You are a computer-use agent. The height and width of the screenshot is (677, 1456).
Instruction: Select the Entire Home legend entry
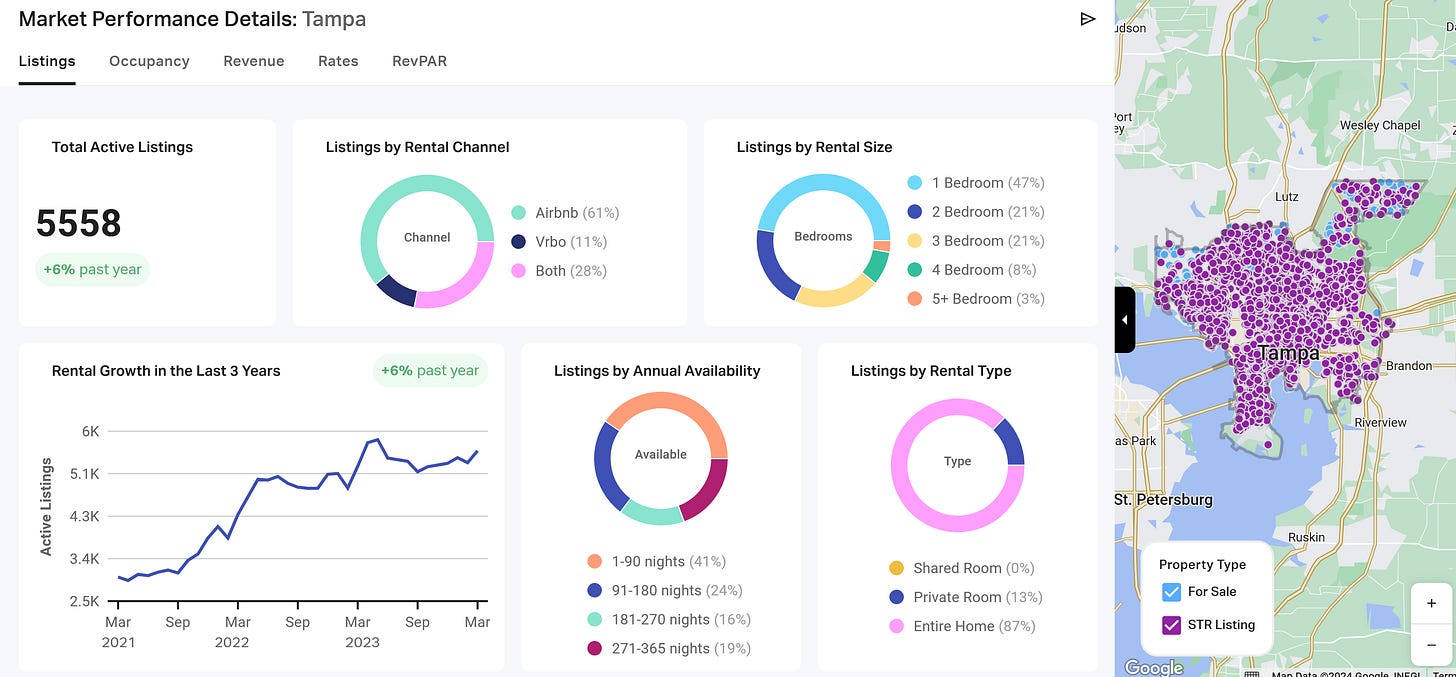click(x=962, y=626)
